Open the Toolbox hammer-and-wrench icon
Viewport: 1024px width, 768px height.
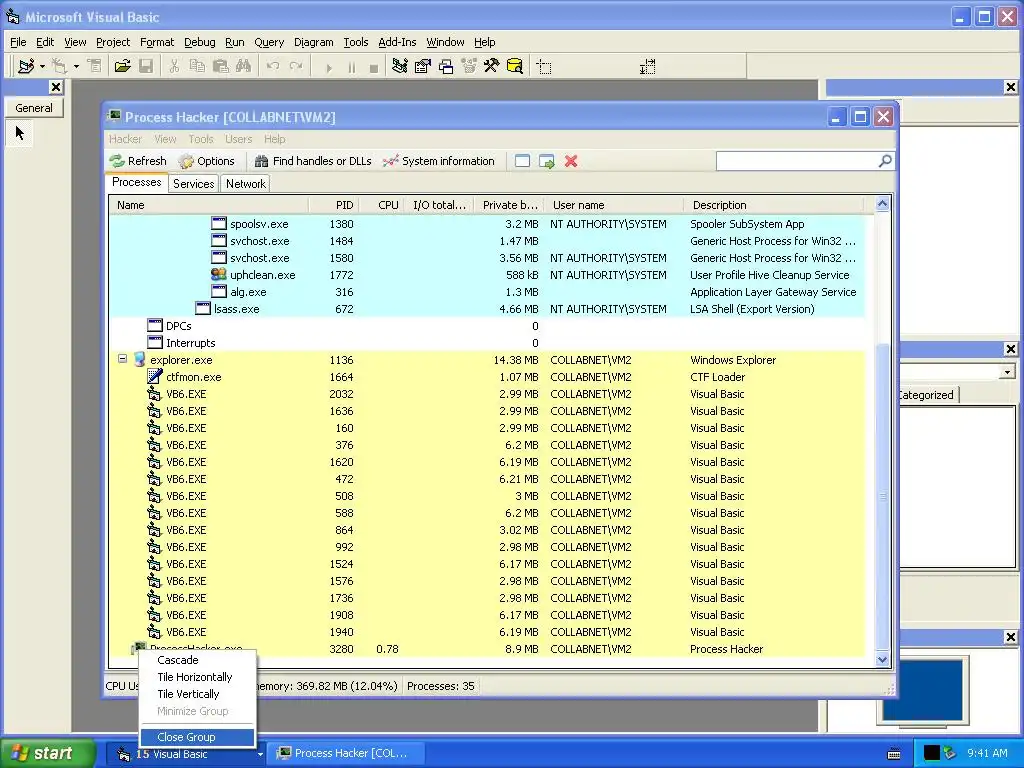tap(491, 66)
